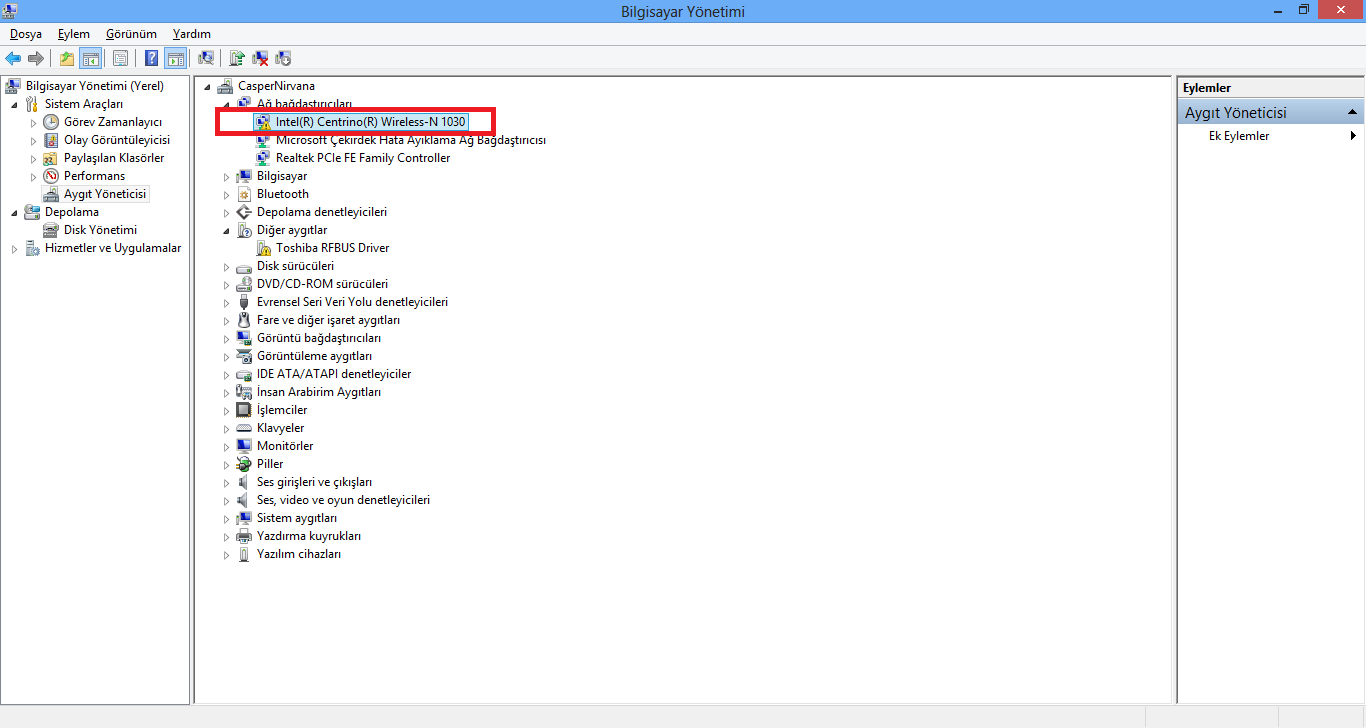Select Realtek PCIe FE Family Controller

coord(363,158)
